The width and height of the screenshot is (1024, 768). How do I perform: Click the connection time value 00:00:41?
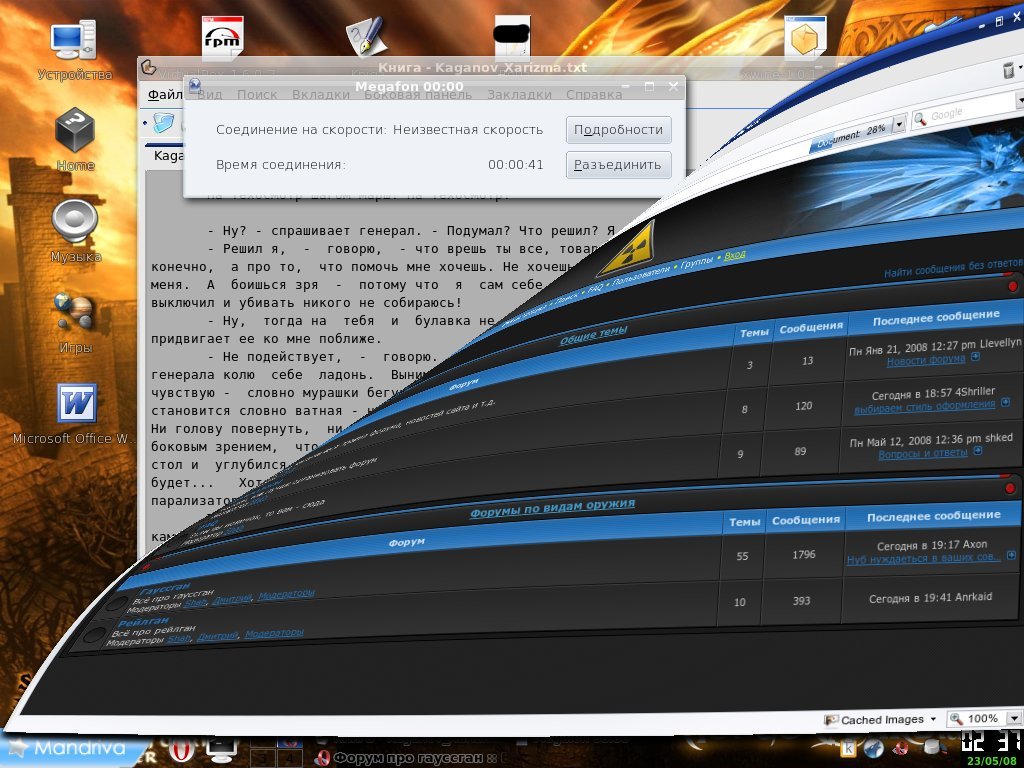click(x=515, y=165)
